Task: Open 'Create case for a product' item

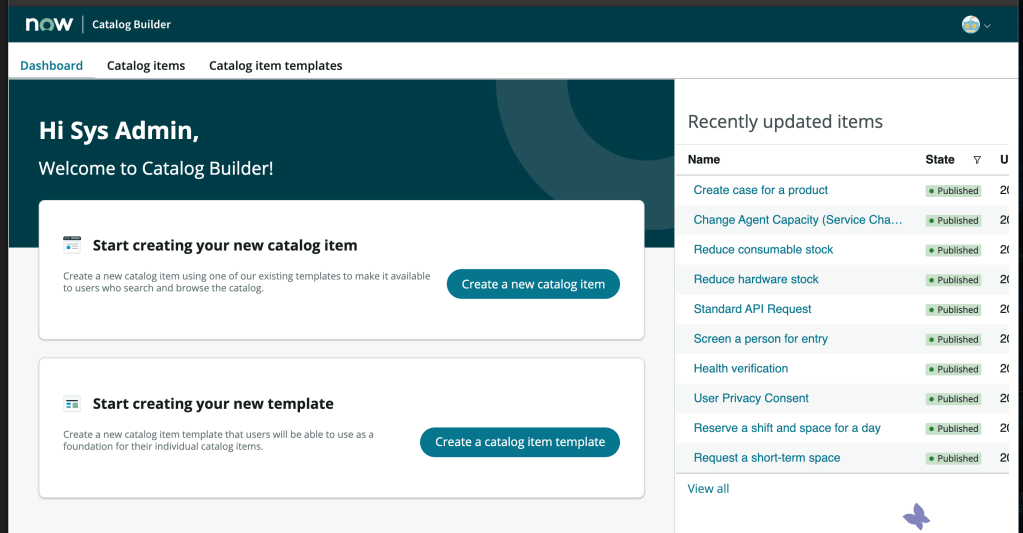Action: click(x=760, y=190)
